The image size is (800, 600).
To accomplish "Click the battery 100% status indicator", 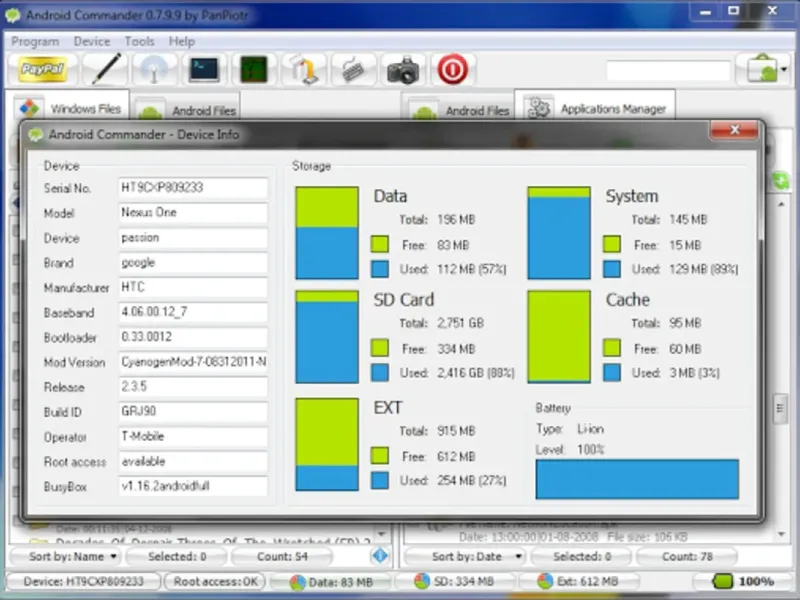I will coord(743,581).
